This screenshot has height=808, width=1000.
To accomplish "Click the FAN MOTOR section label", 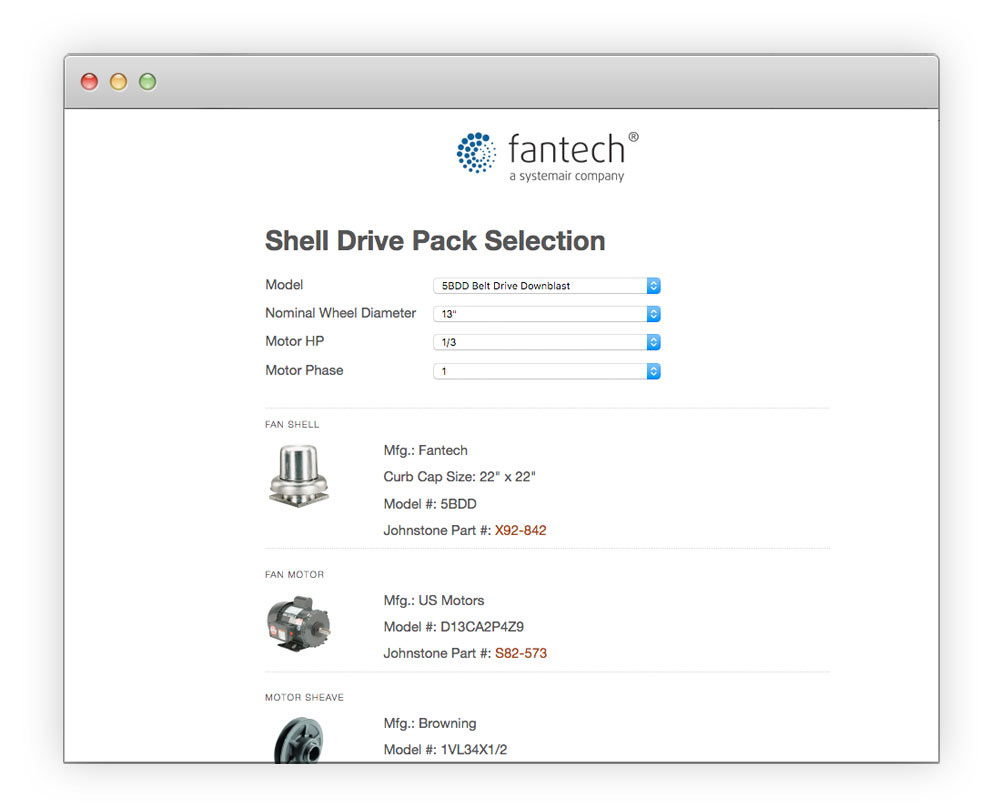I will tap(295, 575).
